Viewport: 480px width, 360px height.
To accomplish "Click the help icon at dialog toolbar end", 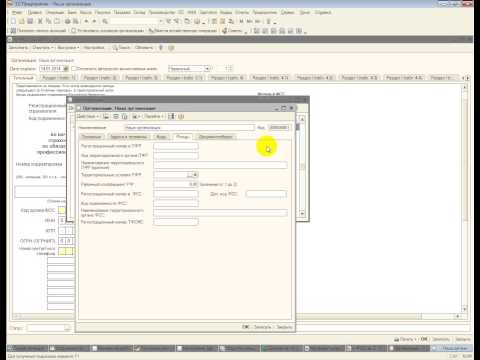I will (181, 116).
